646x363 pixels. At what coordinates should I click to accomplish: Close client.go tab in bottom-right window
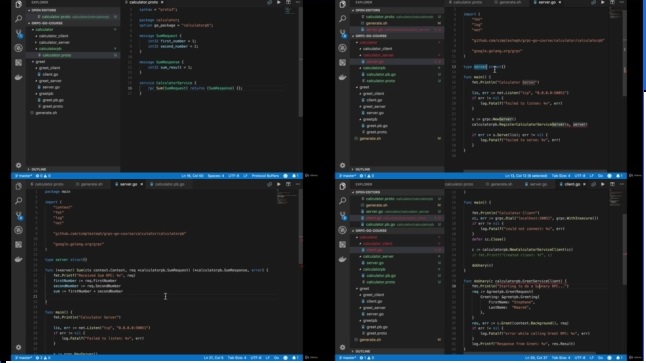tap(584, 184)
